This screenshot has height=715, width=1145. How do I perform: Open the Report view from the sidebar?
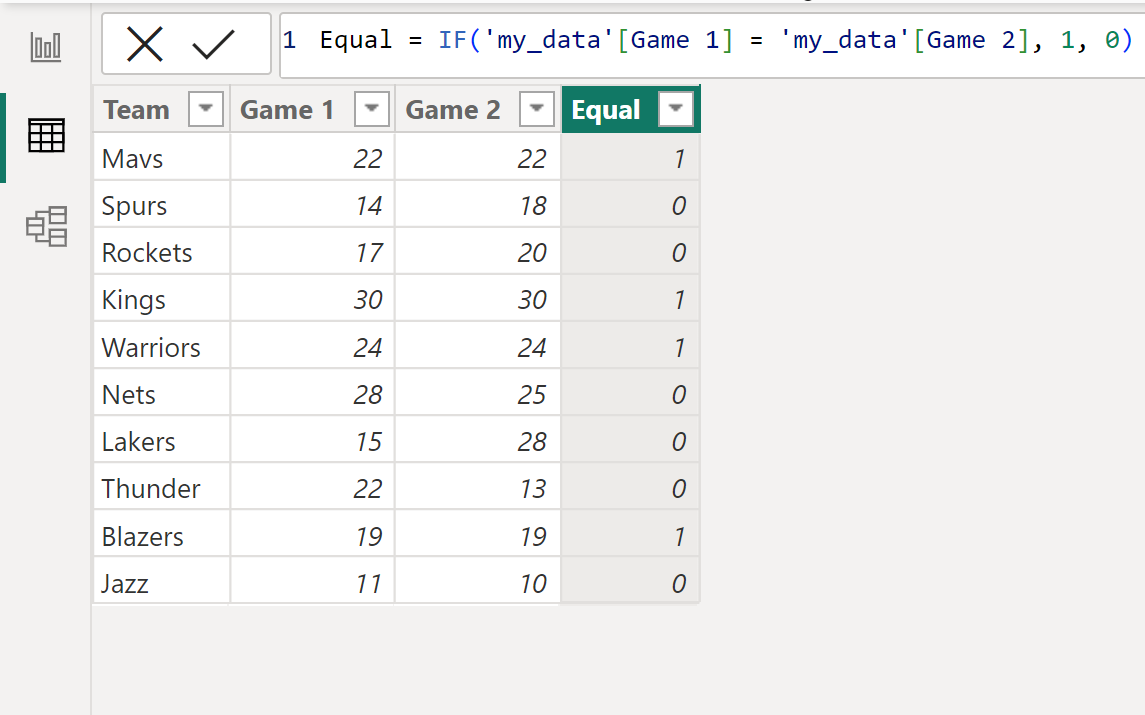pos(46,47)
